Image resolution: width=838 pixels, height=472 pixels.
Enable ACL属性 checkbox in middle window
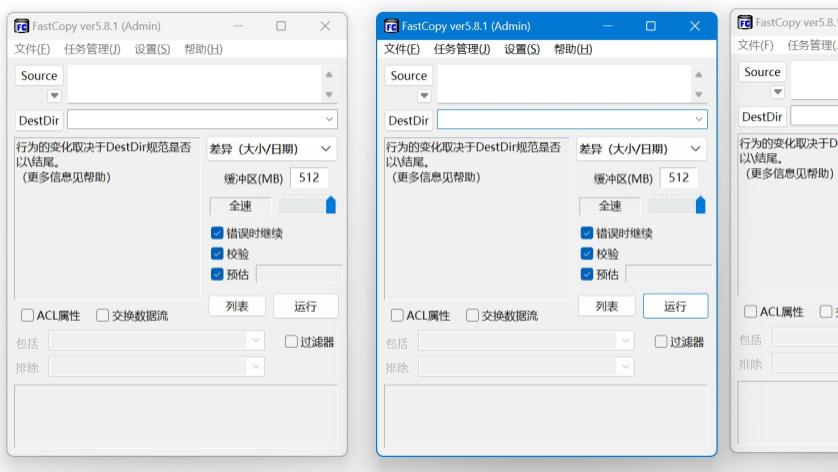(397, 315)
